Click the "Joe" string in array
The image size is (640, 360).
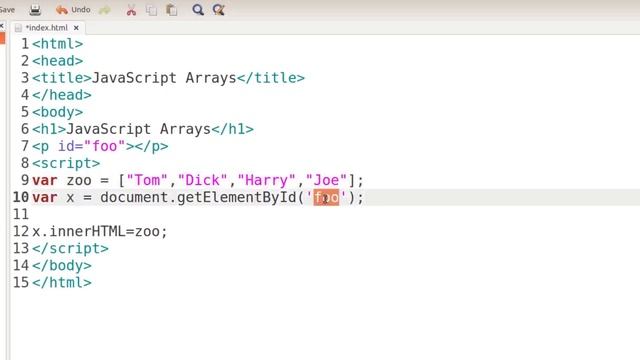tap(326, 180)
